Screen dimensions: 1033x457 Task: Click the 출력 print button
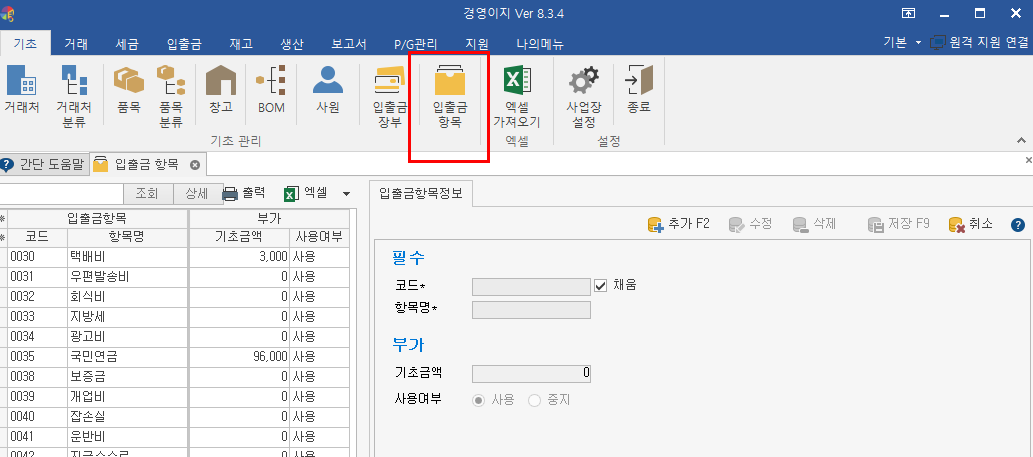pyautogui.click(x=244, y=193)
